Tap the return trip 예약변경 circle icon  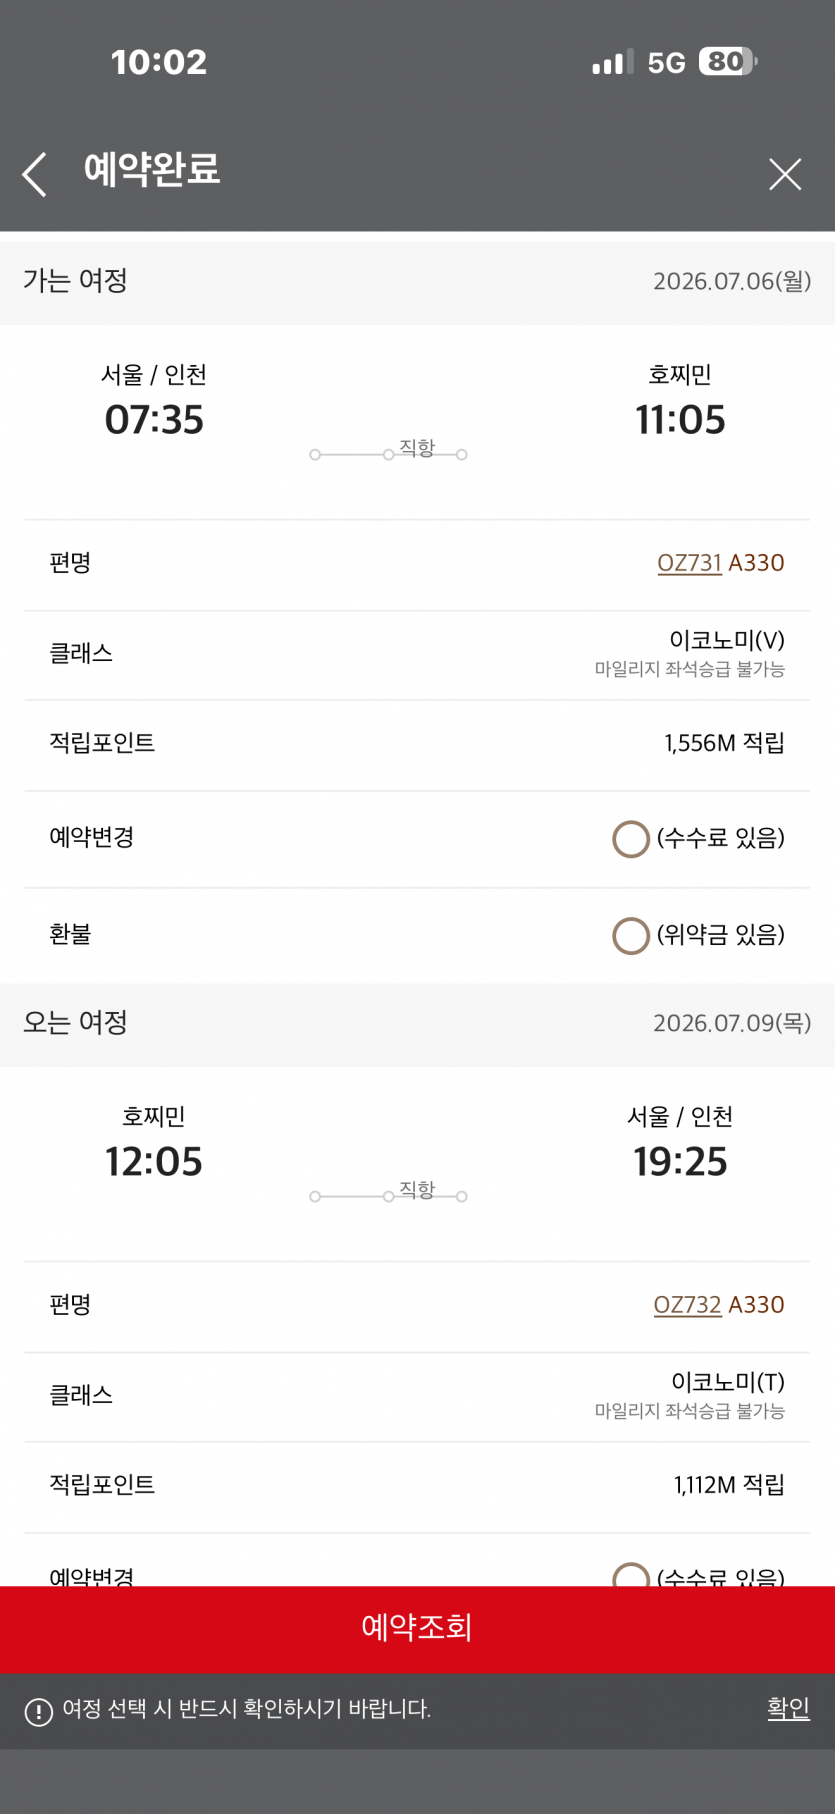tap(631, 1576)
